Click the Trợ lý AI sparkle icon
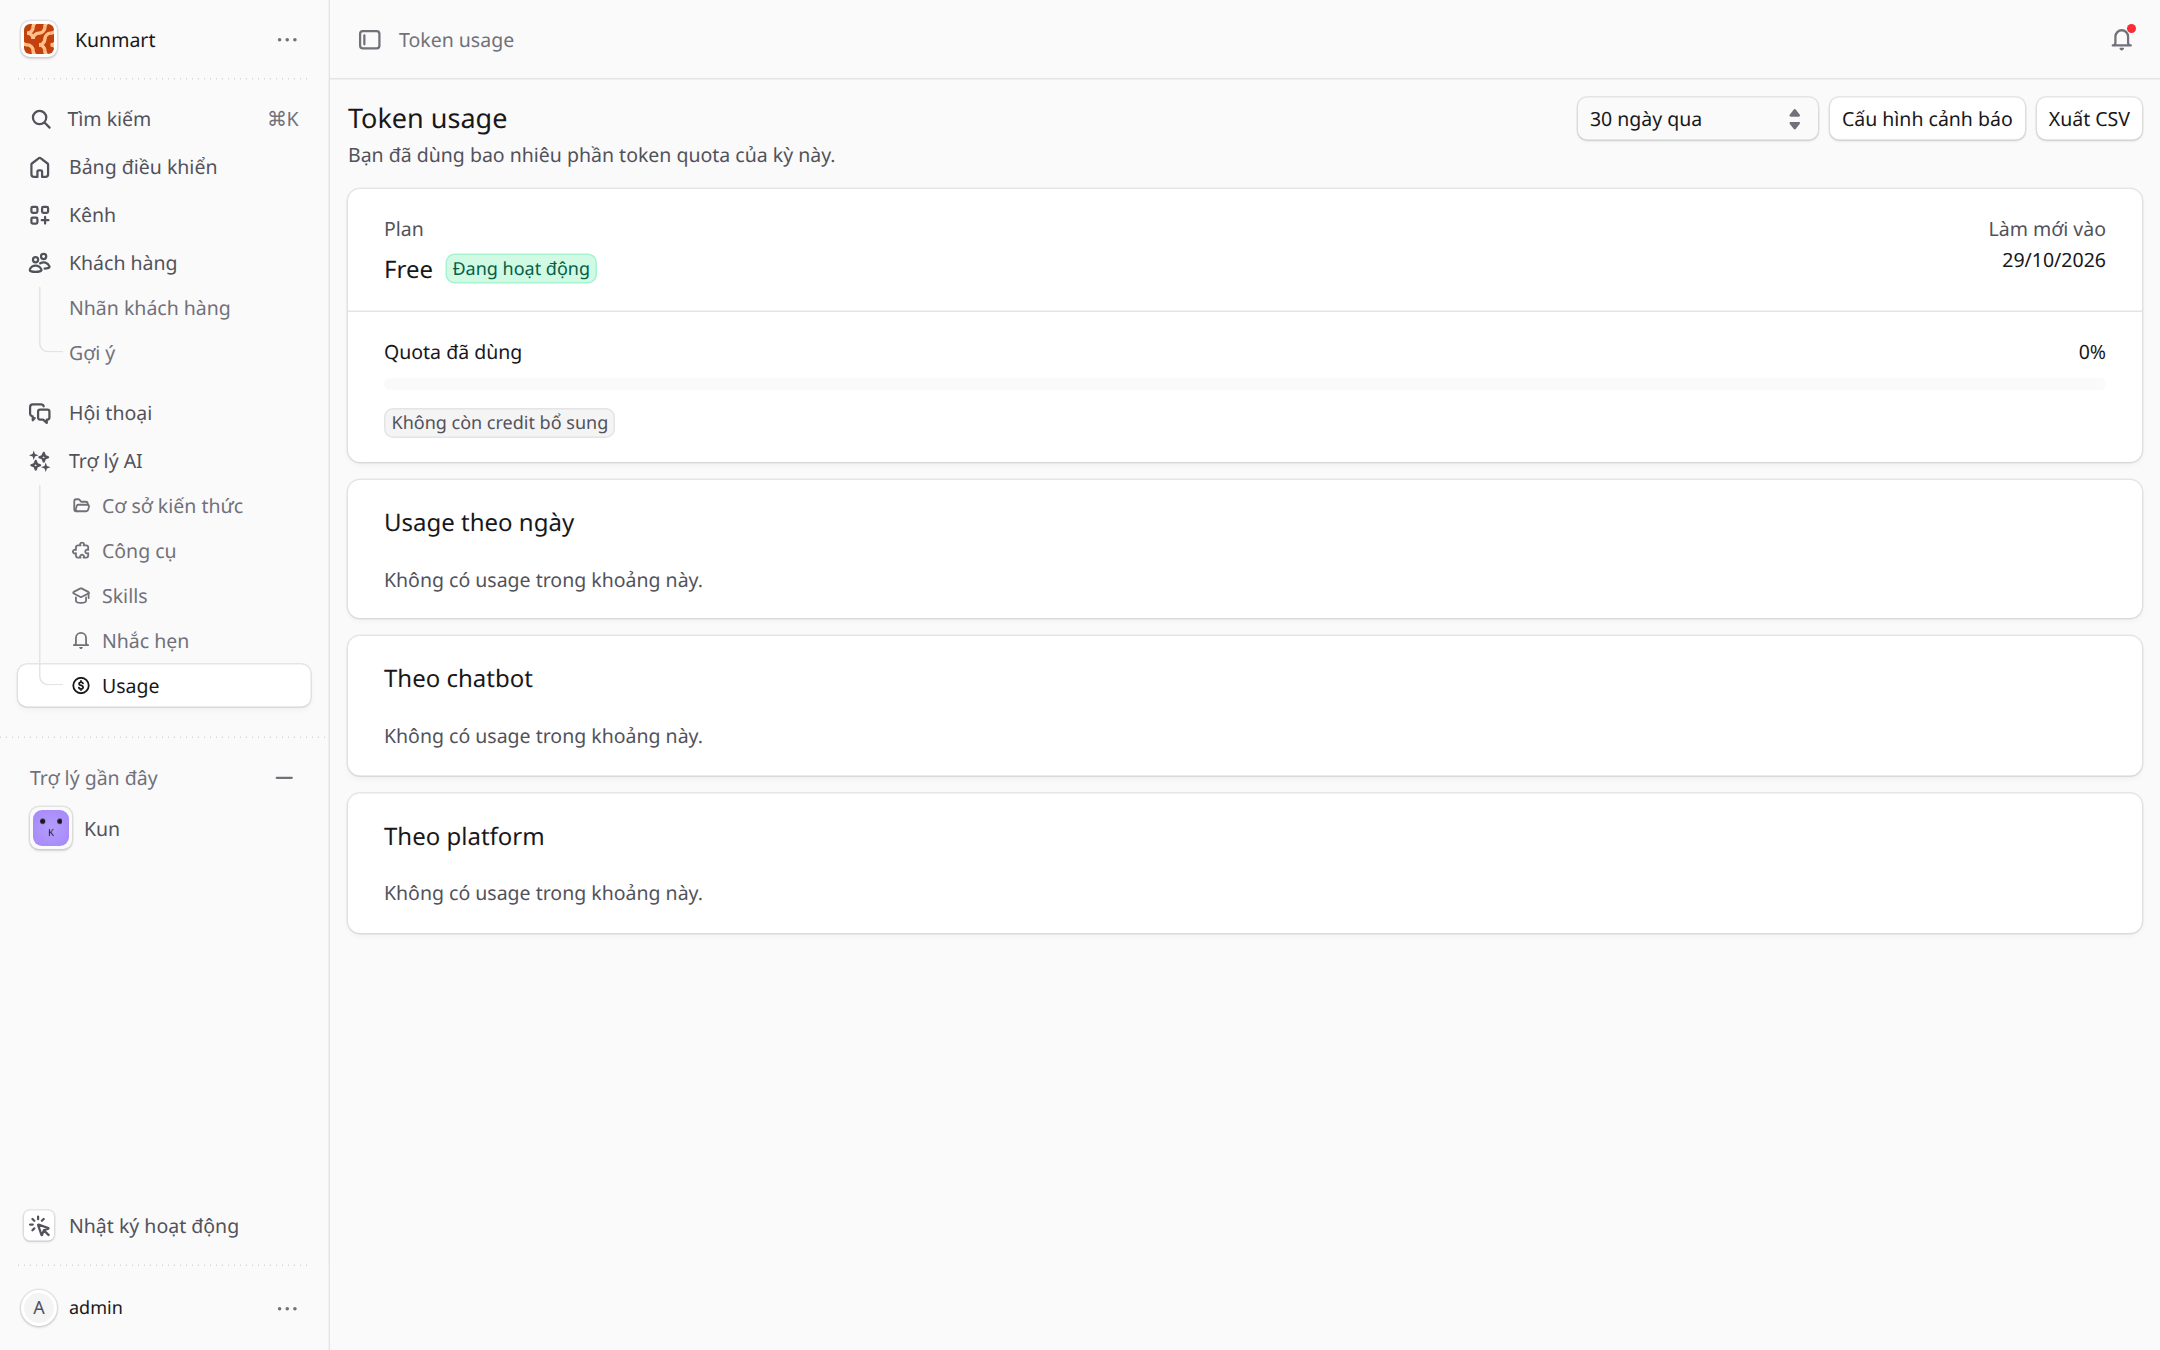This screenshot has width=2160, height=1350. [40, 461]
